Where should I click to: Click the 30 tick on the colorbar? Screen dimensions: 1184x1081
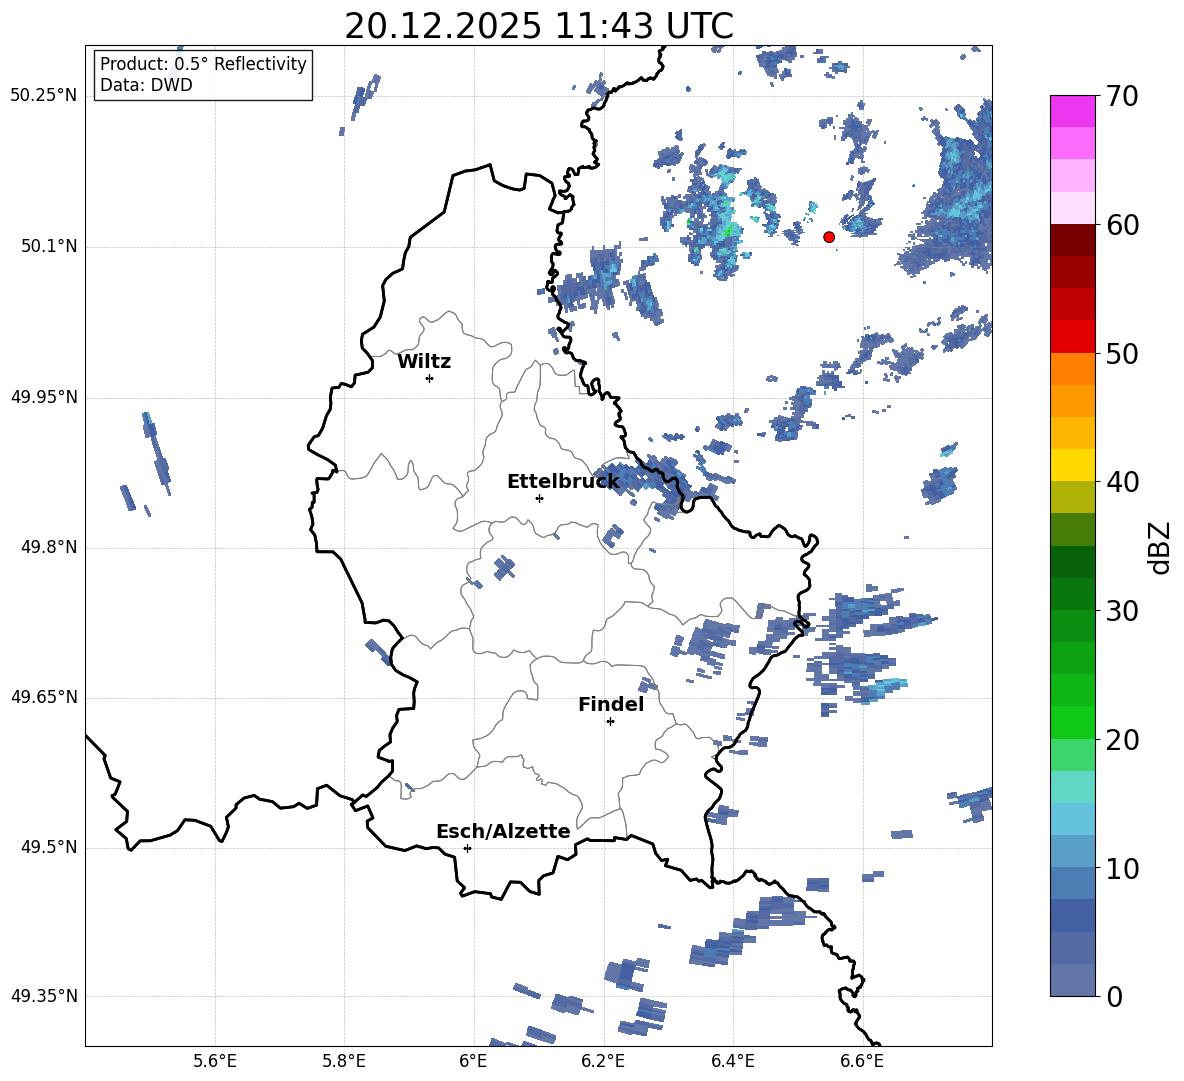[1122, 611]
